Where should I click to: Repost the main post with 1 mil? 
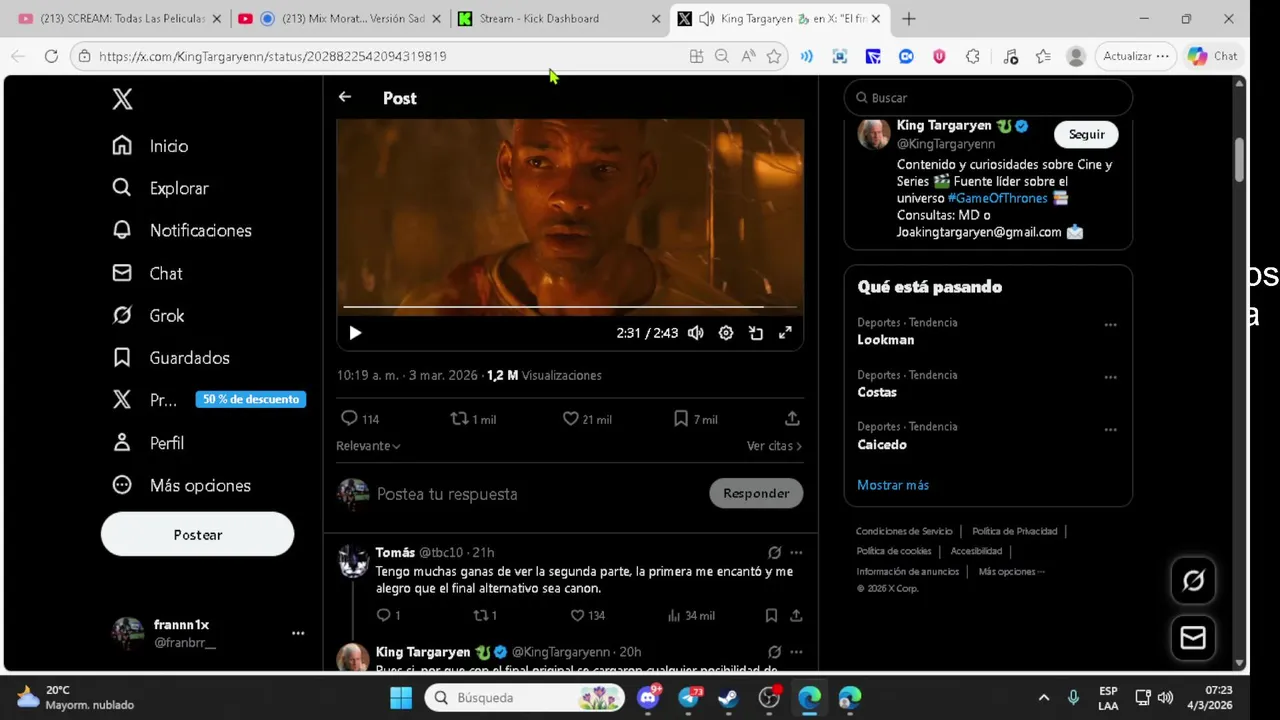[x=473, y=418]
